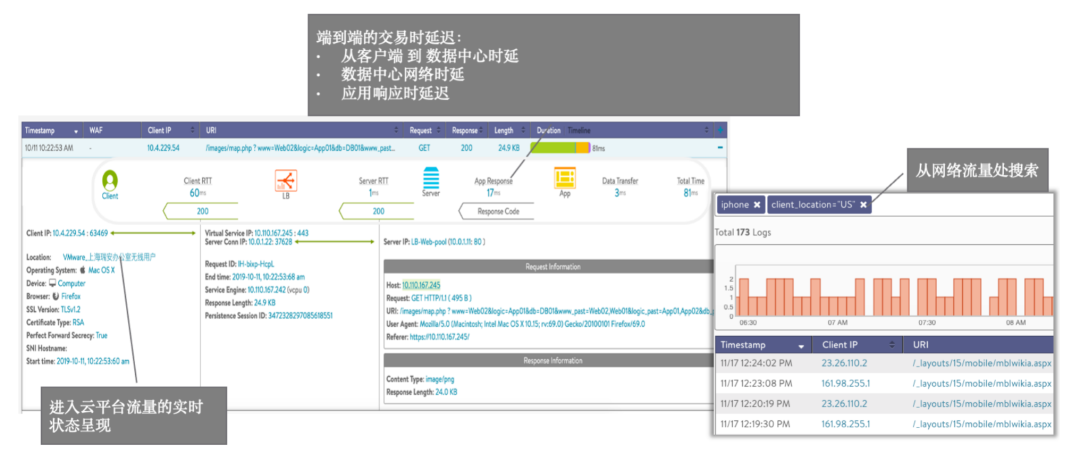Image resolution: width=1080 pixels, height=453 pixels.
Task: Click the 200 response code in log row
Action: (468, 147)
